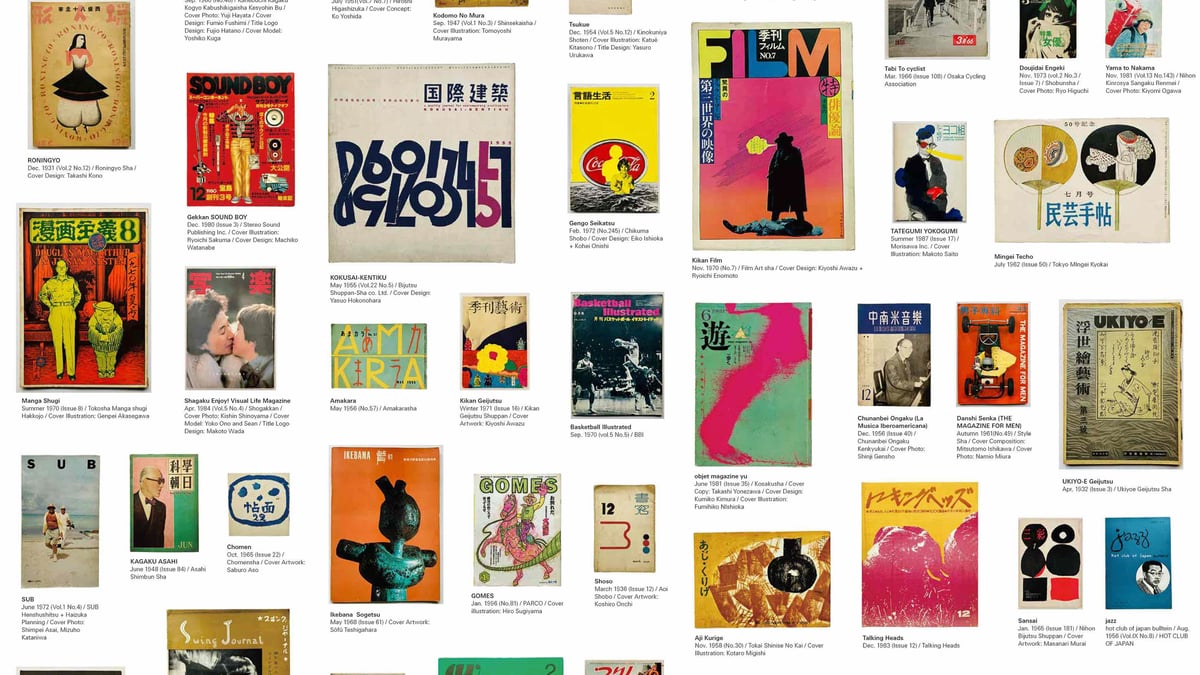Open the Mingei Techo fan-pattern cover

(x=1081, y=181)
